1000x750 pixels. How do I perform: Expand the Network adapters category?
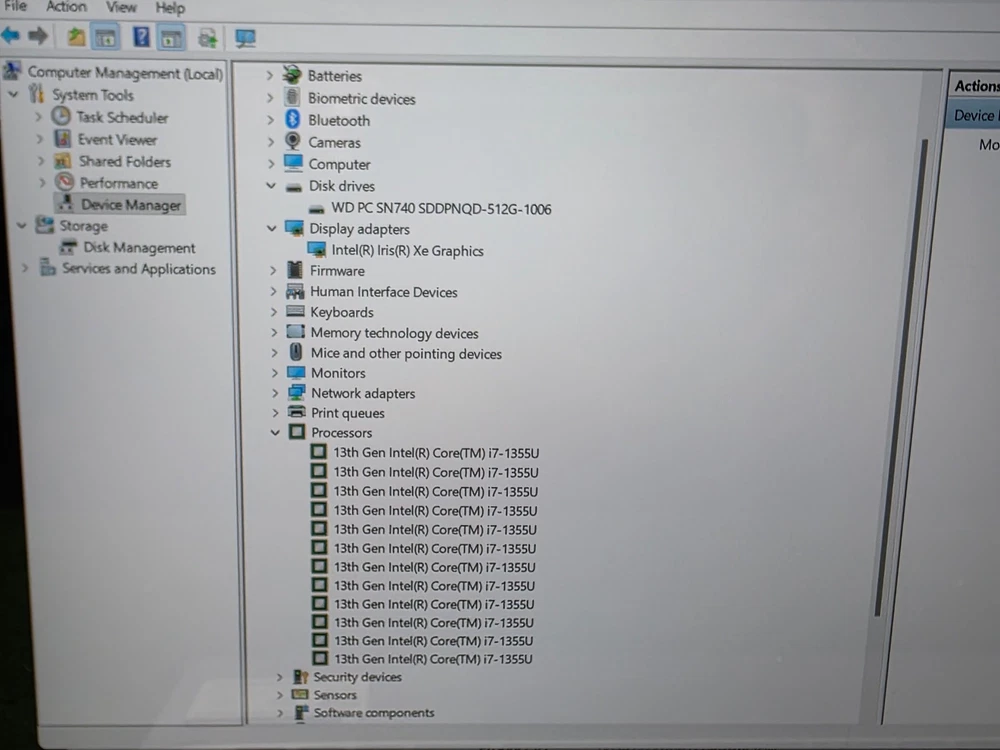point(274,393)
